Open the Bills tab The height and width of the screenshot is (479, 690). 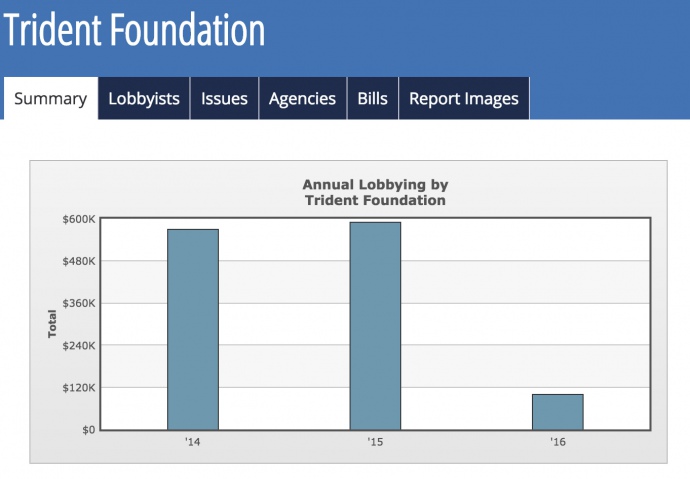372,99
